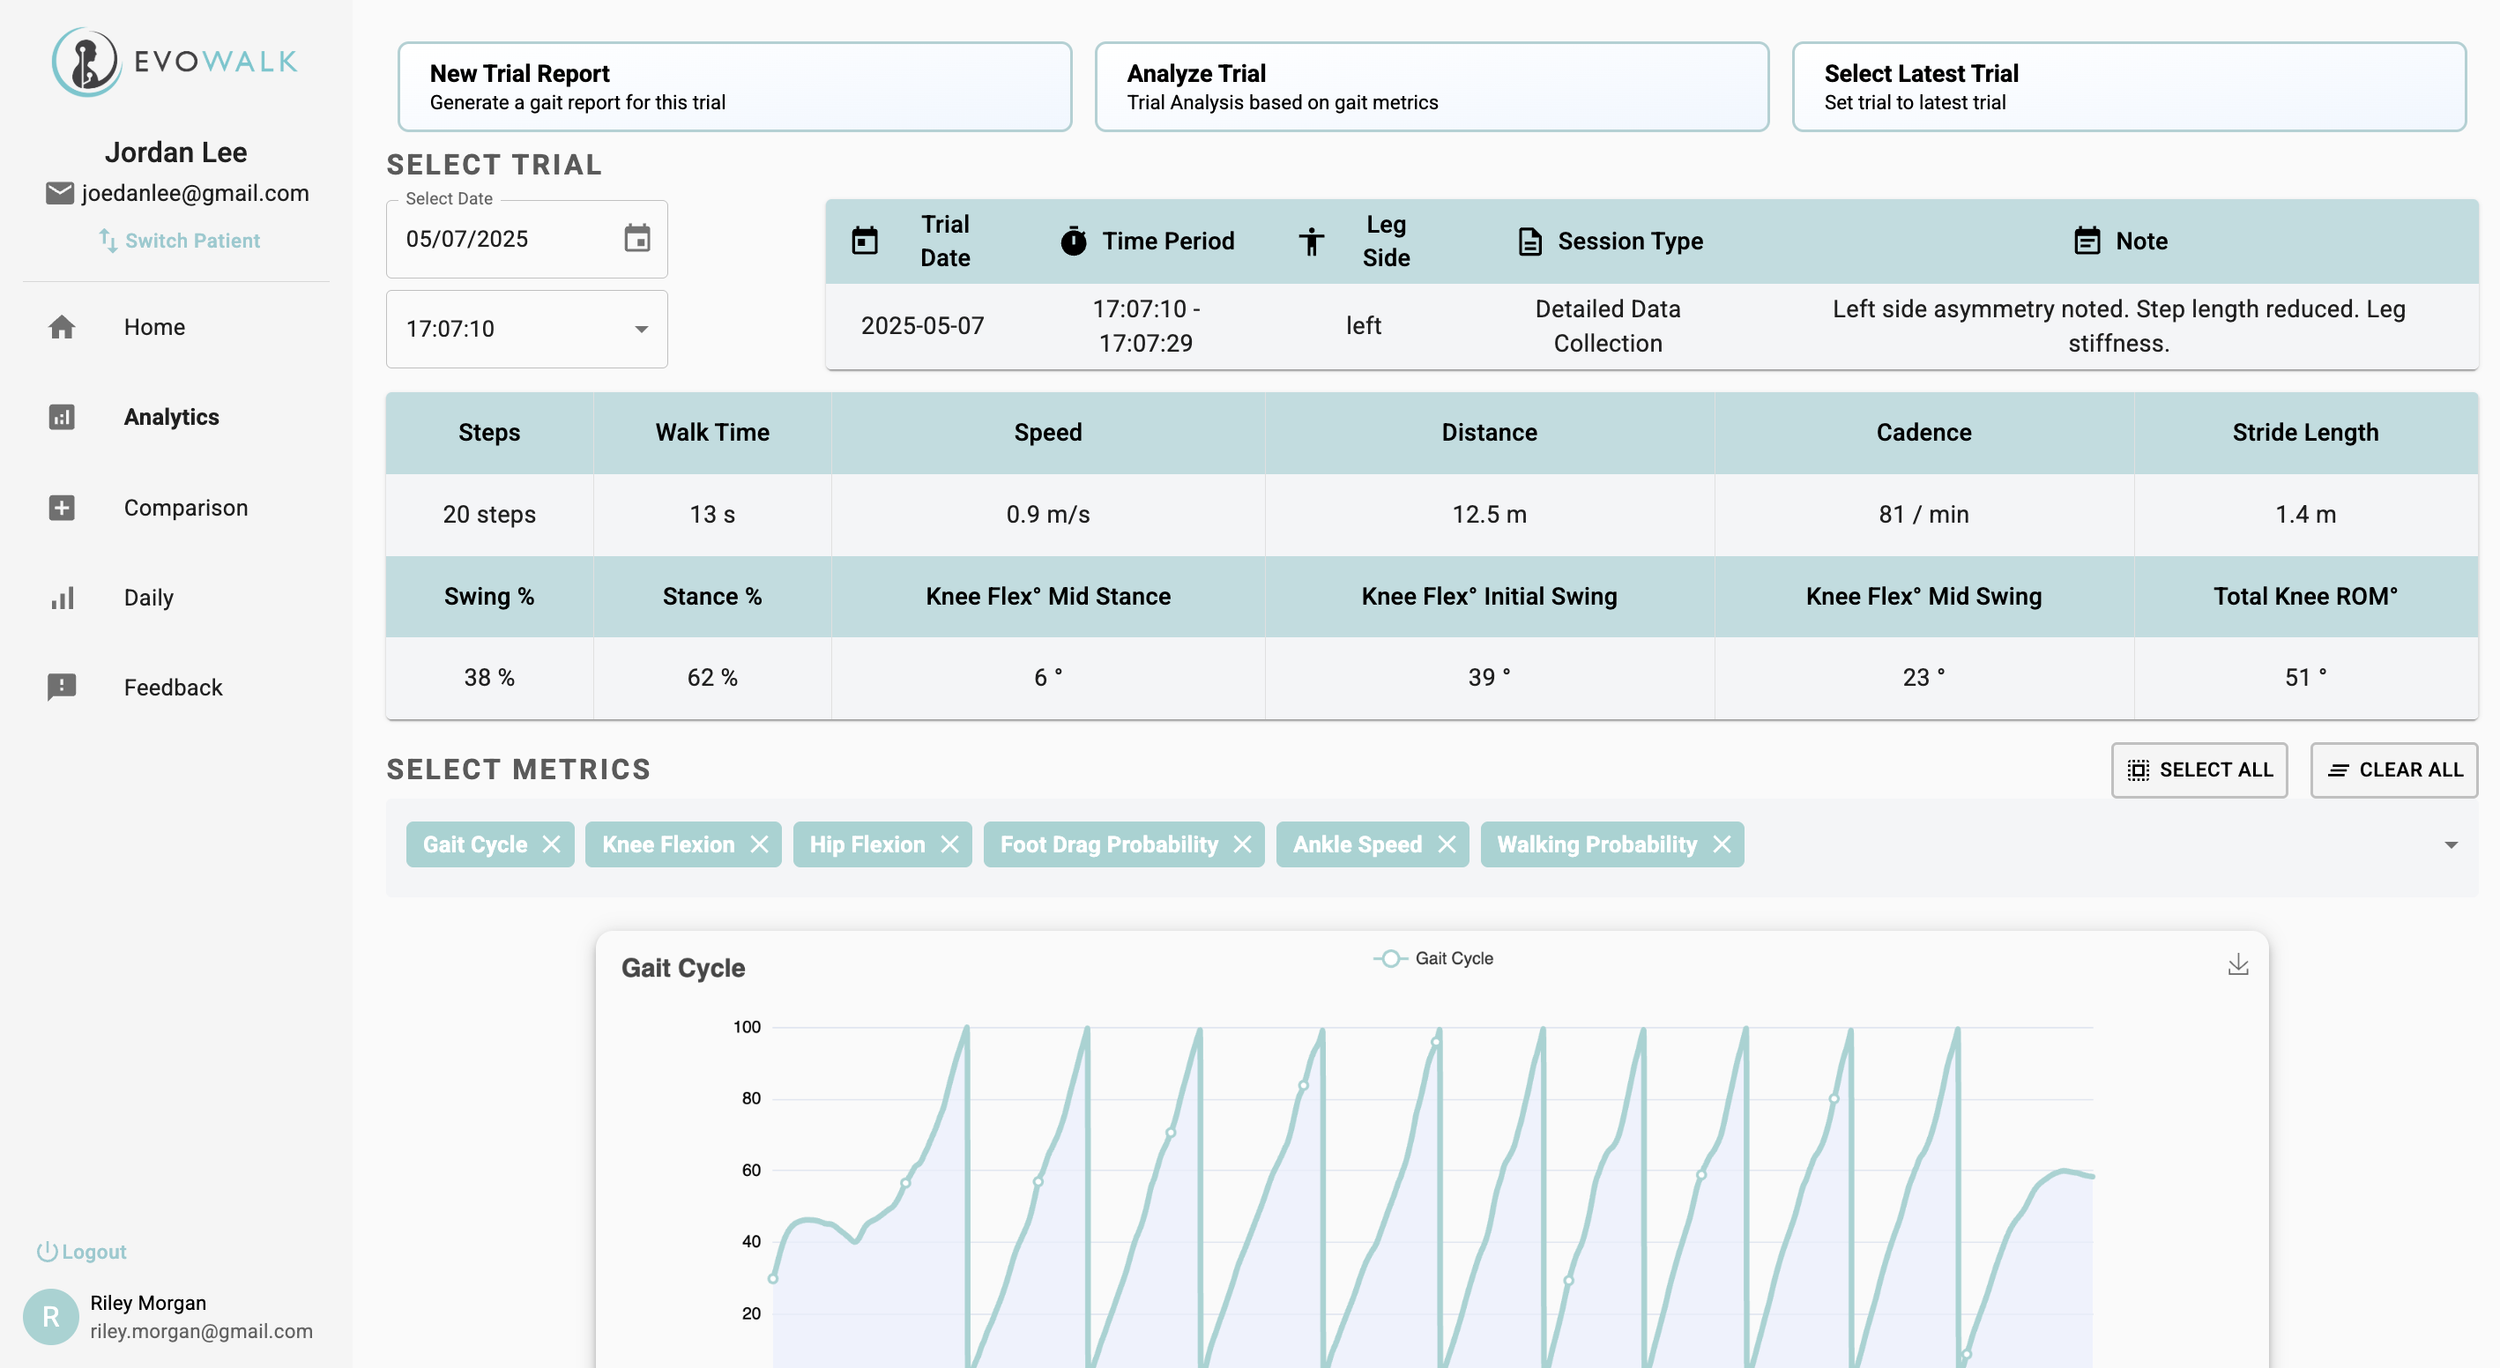Open the Analytics page
The width and height of the screenshot is (2500, 1368).
[171, 417]
